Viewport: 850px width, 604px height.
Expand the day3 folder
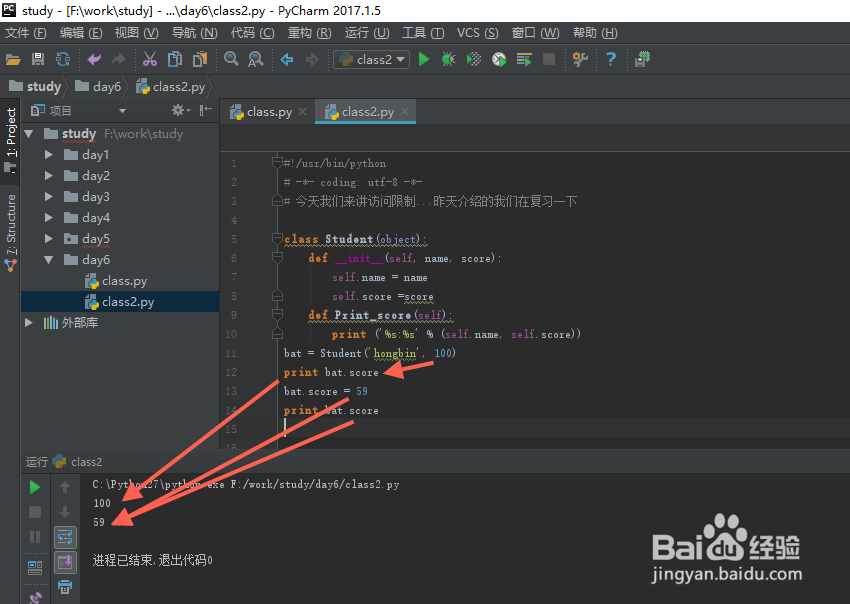click(48, 197)
